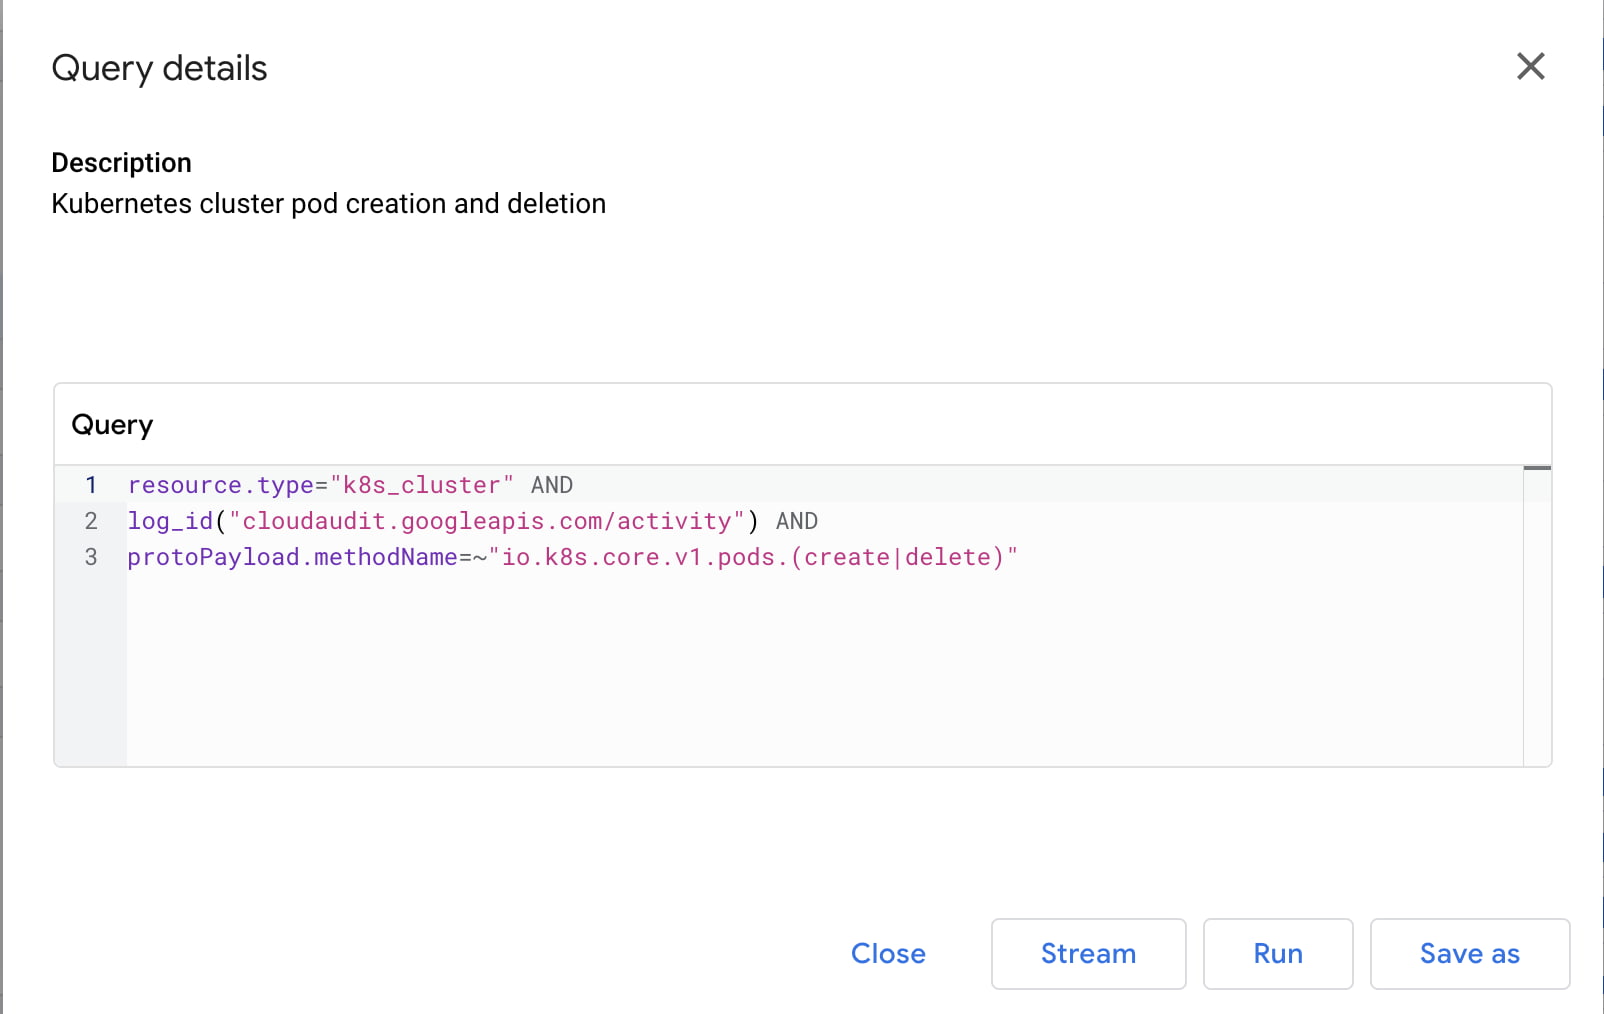Viewport: 1604px width, 1014px height.
Task: Click the AND keyword on line 2
Action: [797, 521]
